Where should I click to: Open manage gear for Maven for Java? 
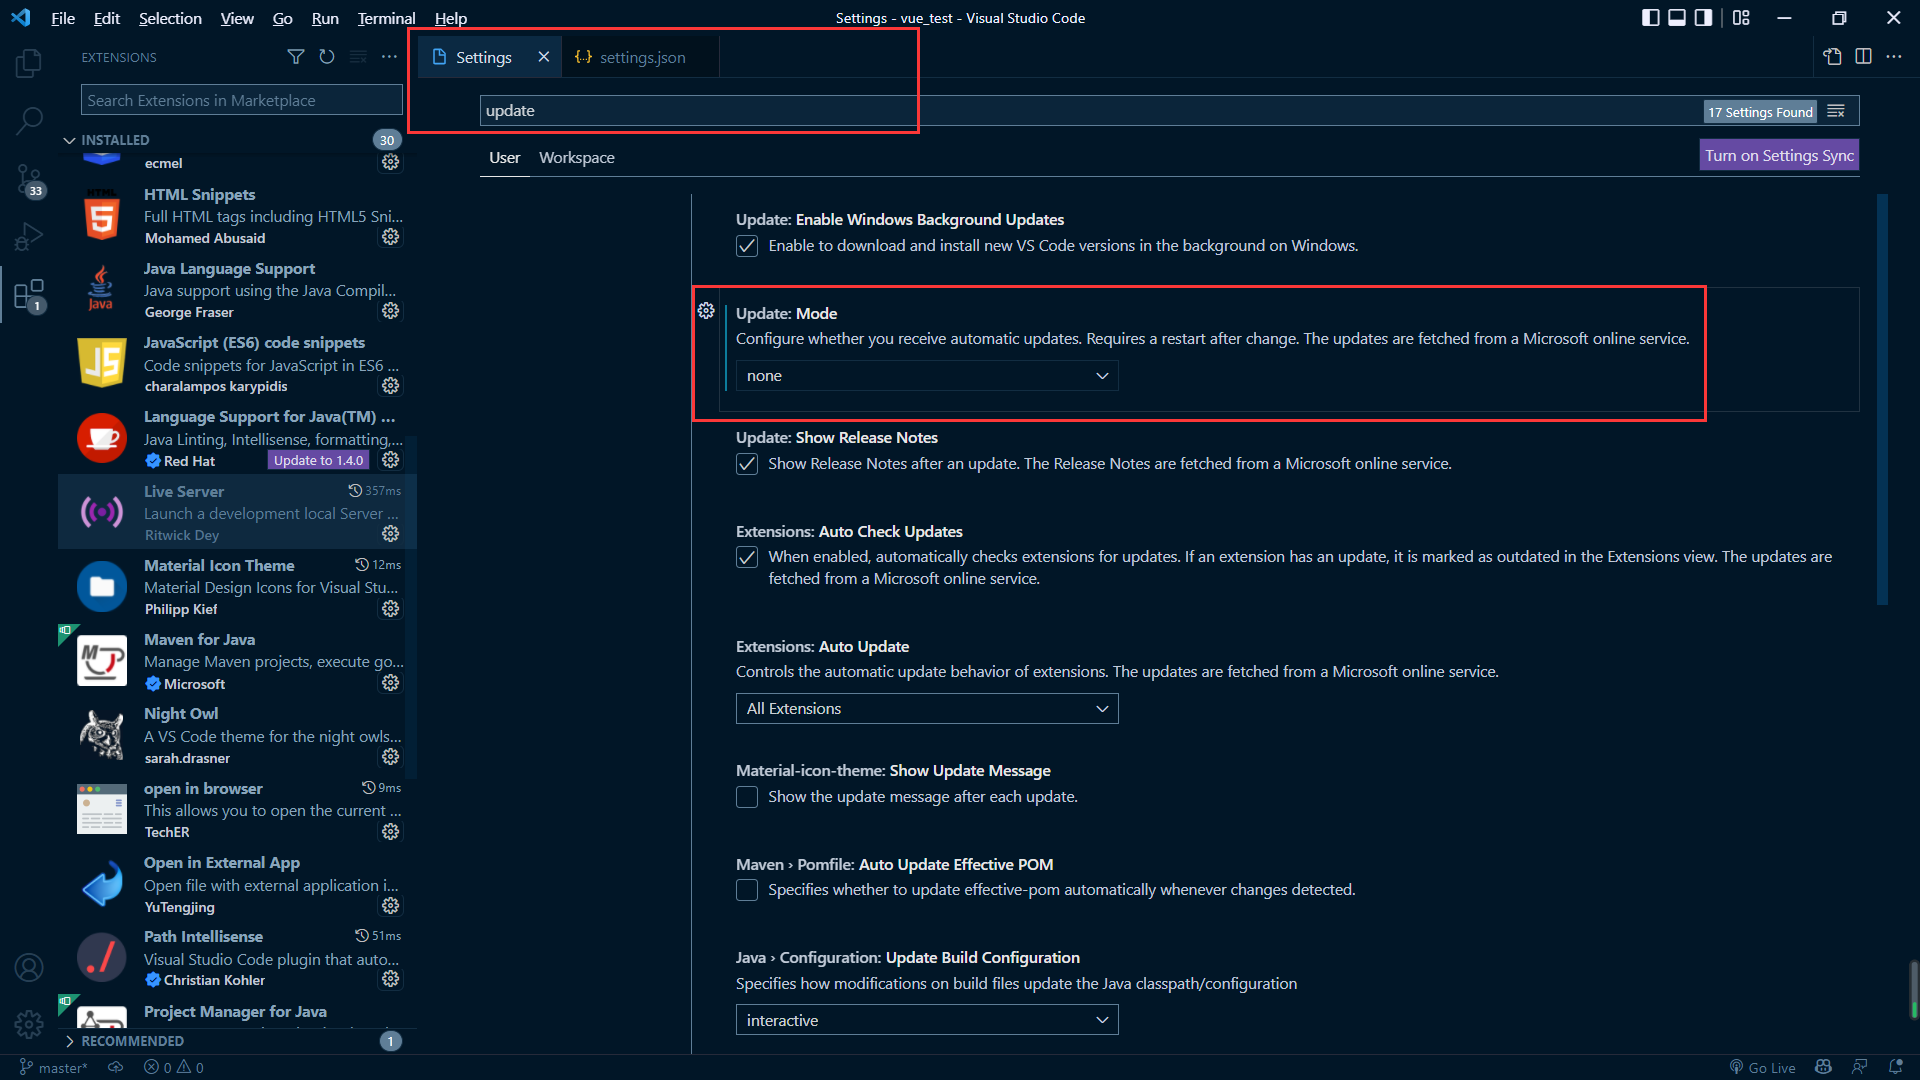(x=391, y=682)
